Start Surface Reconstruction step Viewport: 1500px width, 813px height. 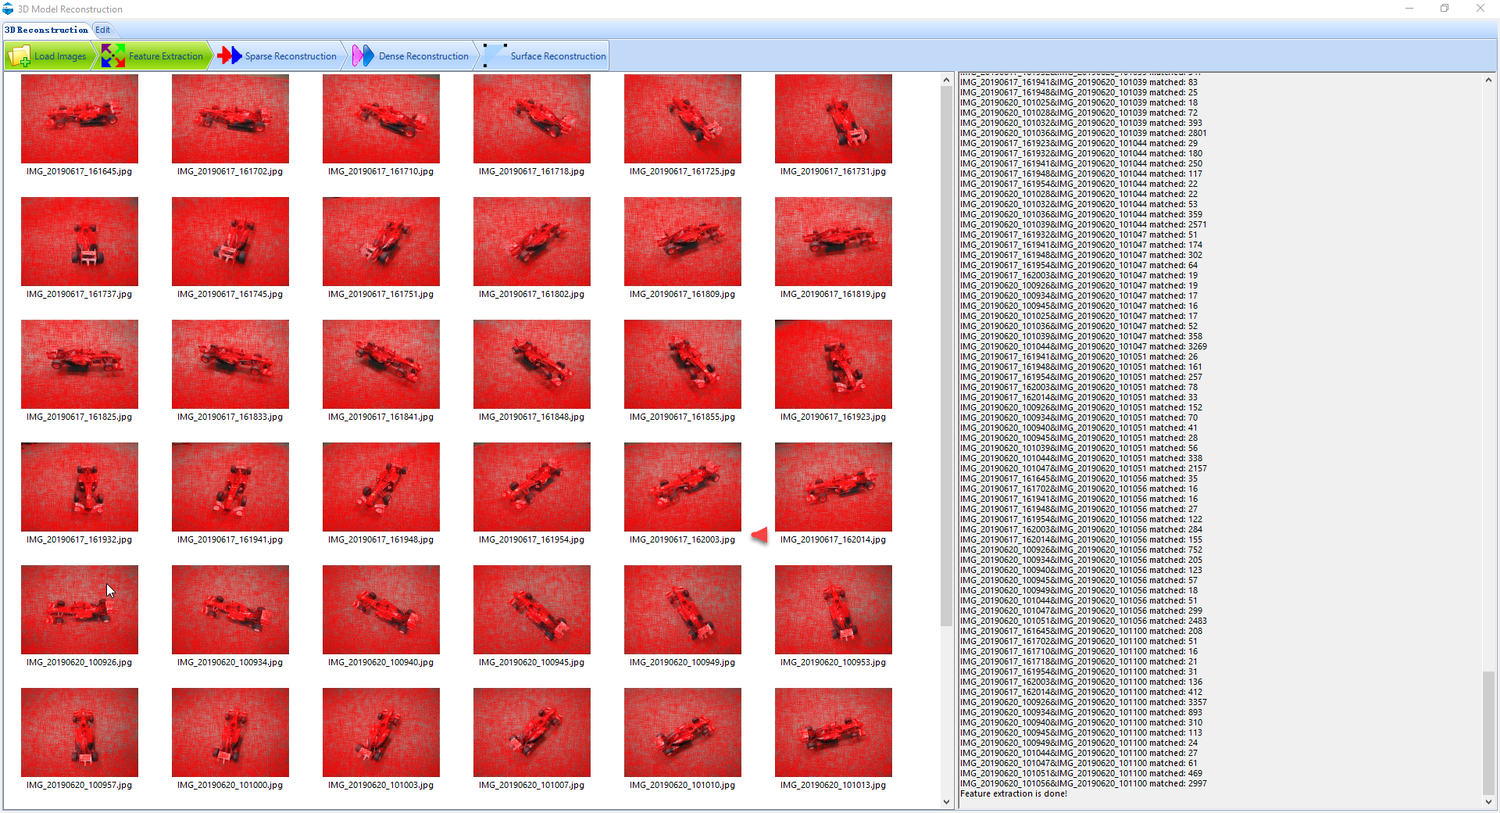545,56
